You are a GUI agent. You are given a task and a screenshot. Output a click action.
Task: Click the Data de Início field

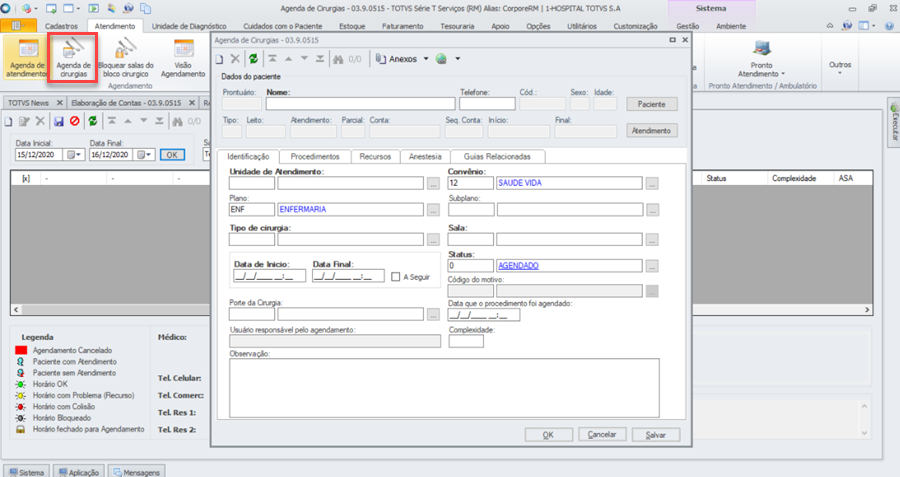pyautogui.click(x=269, y=277)
